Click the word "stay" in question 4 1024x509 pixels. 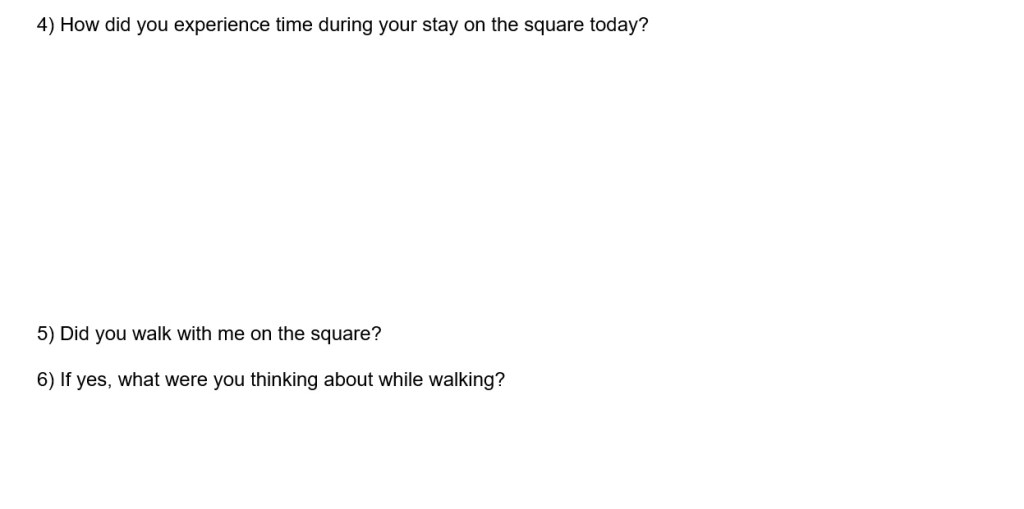[439, 25]
